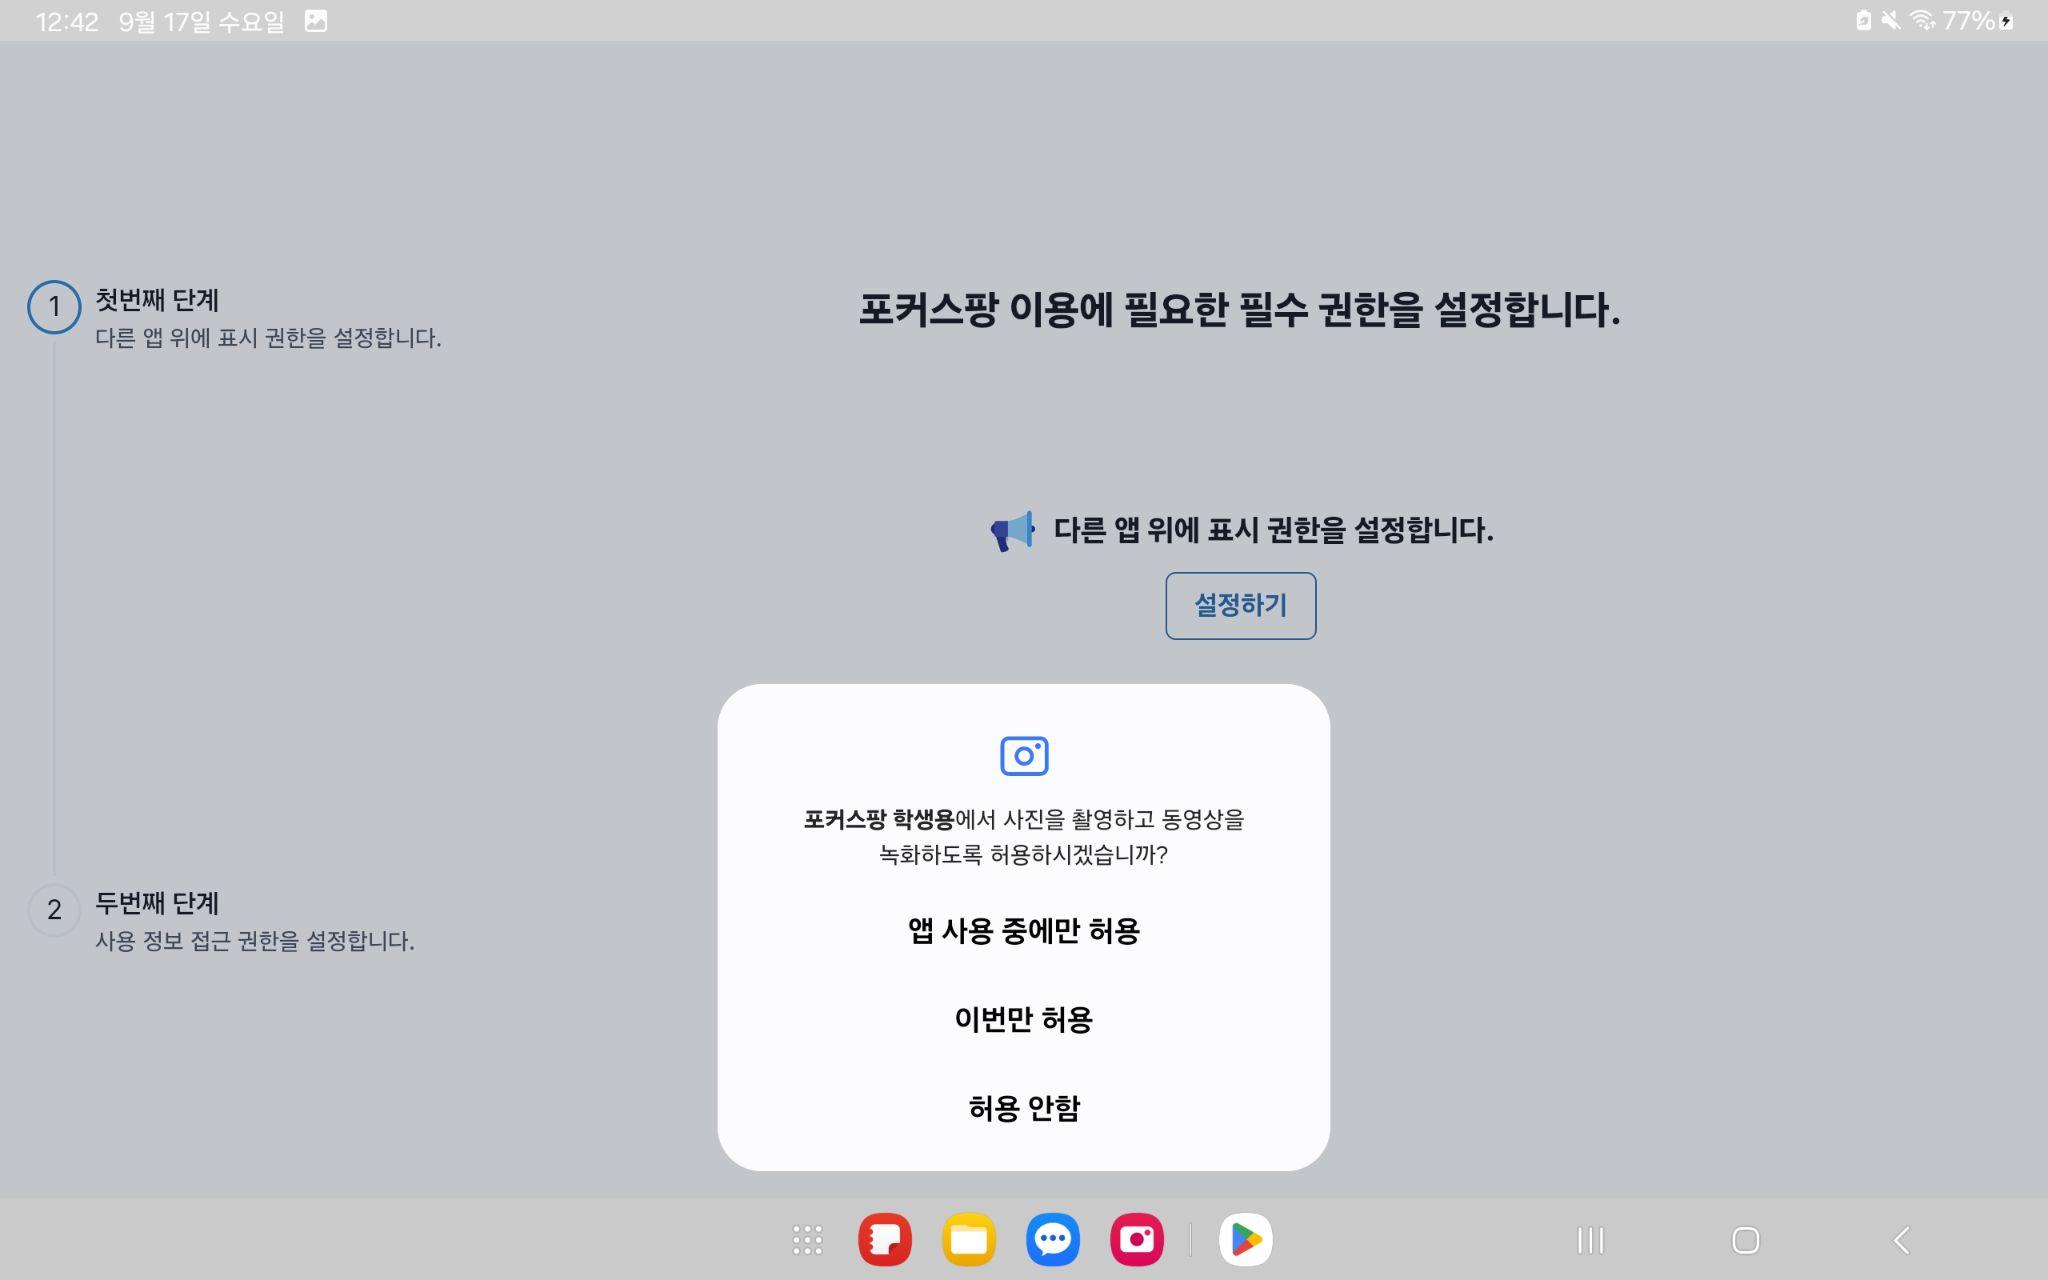Deny camera with '허용 안함'
The image size is (2048, 1280).
pyautogui.click(x=1023, y=1108)
